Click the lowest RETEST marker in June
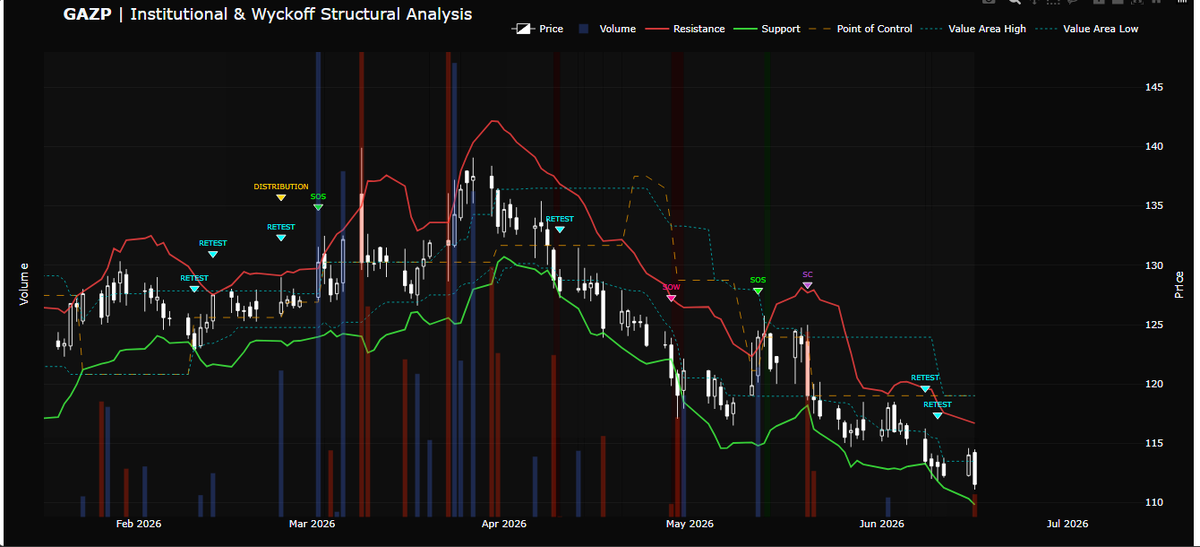This screenshot has width=1200, height=547. click(x=938, y=414)
